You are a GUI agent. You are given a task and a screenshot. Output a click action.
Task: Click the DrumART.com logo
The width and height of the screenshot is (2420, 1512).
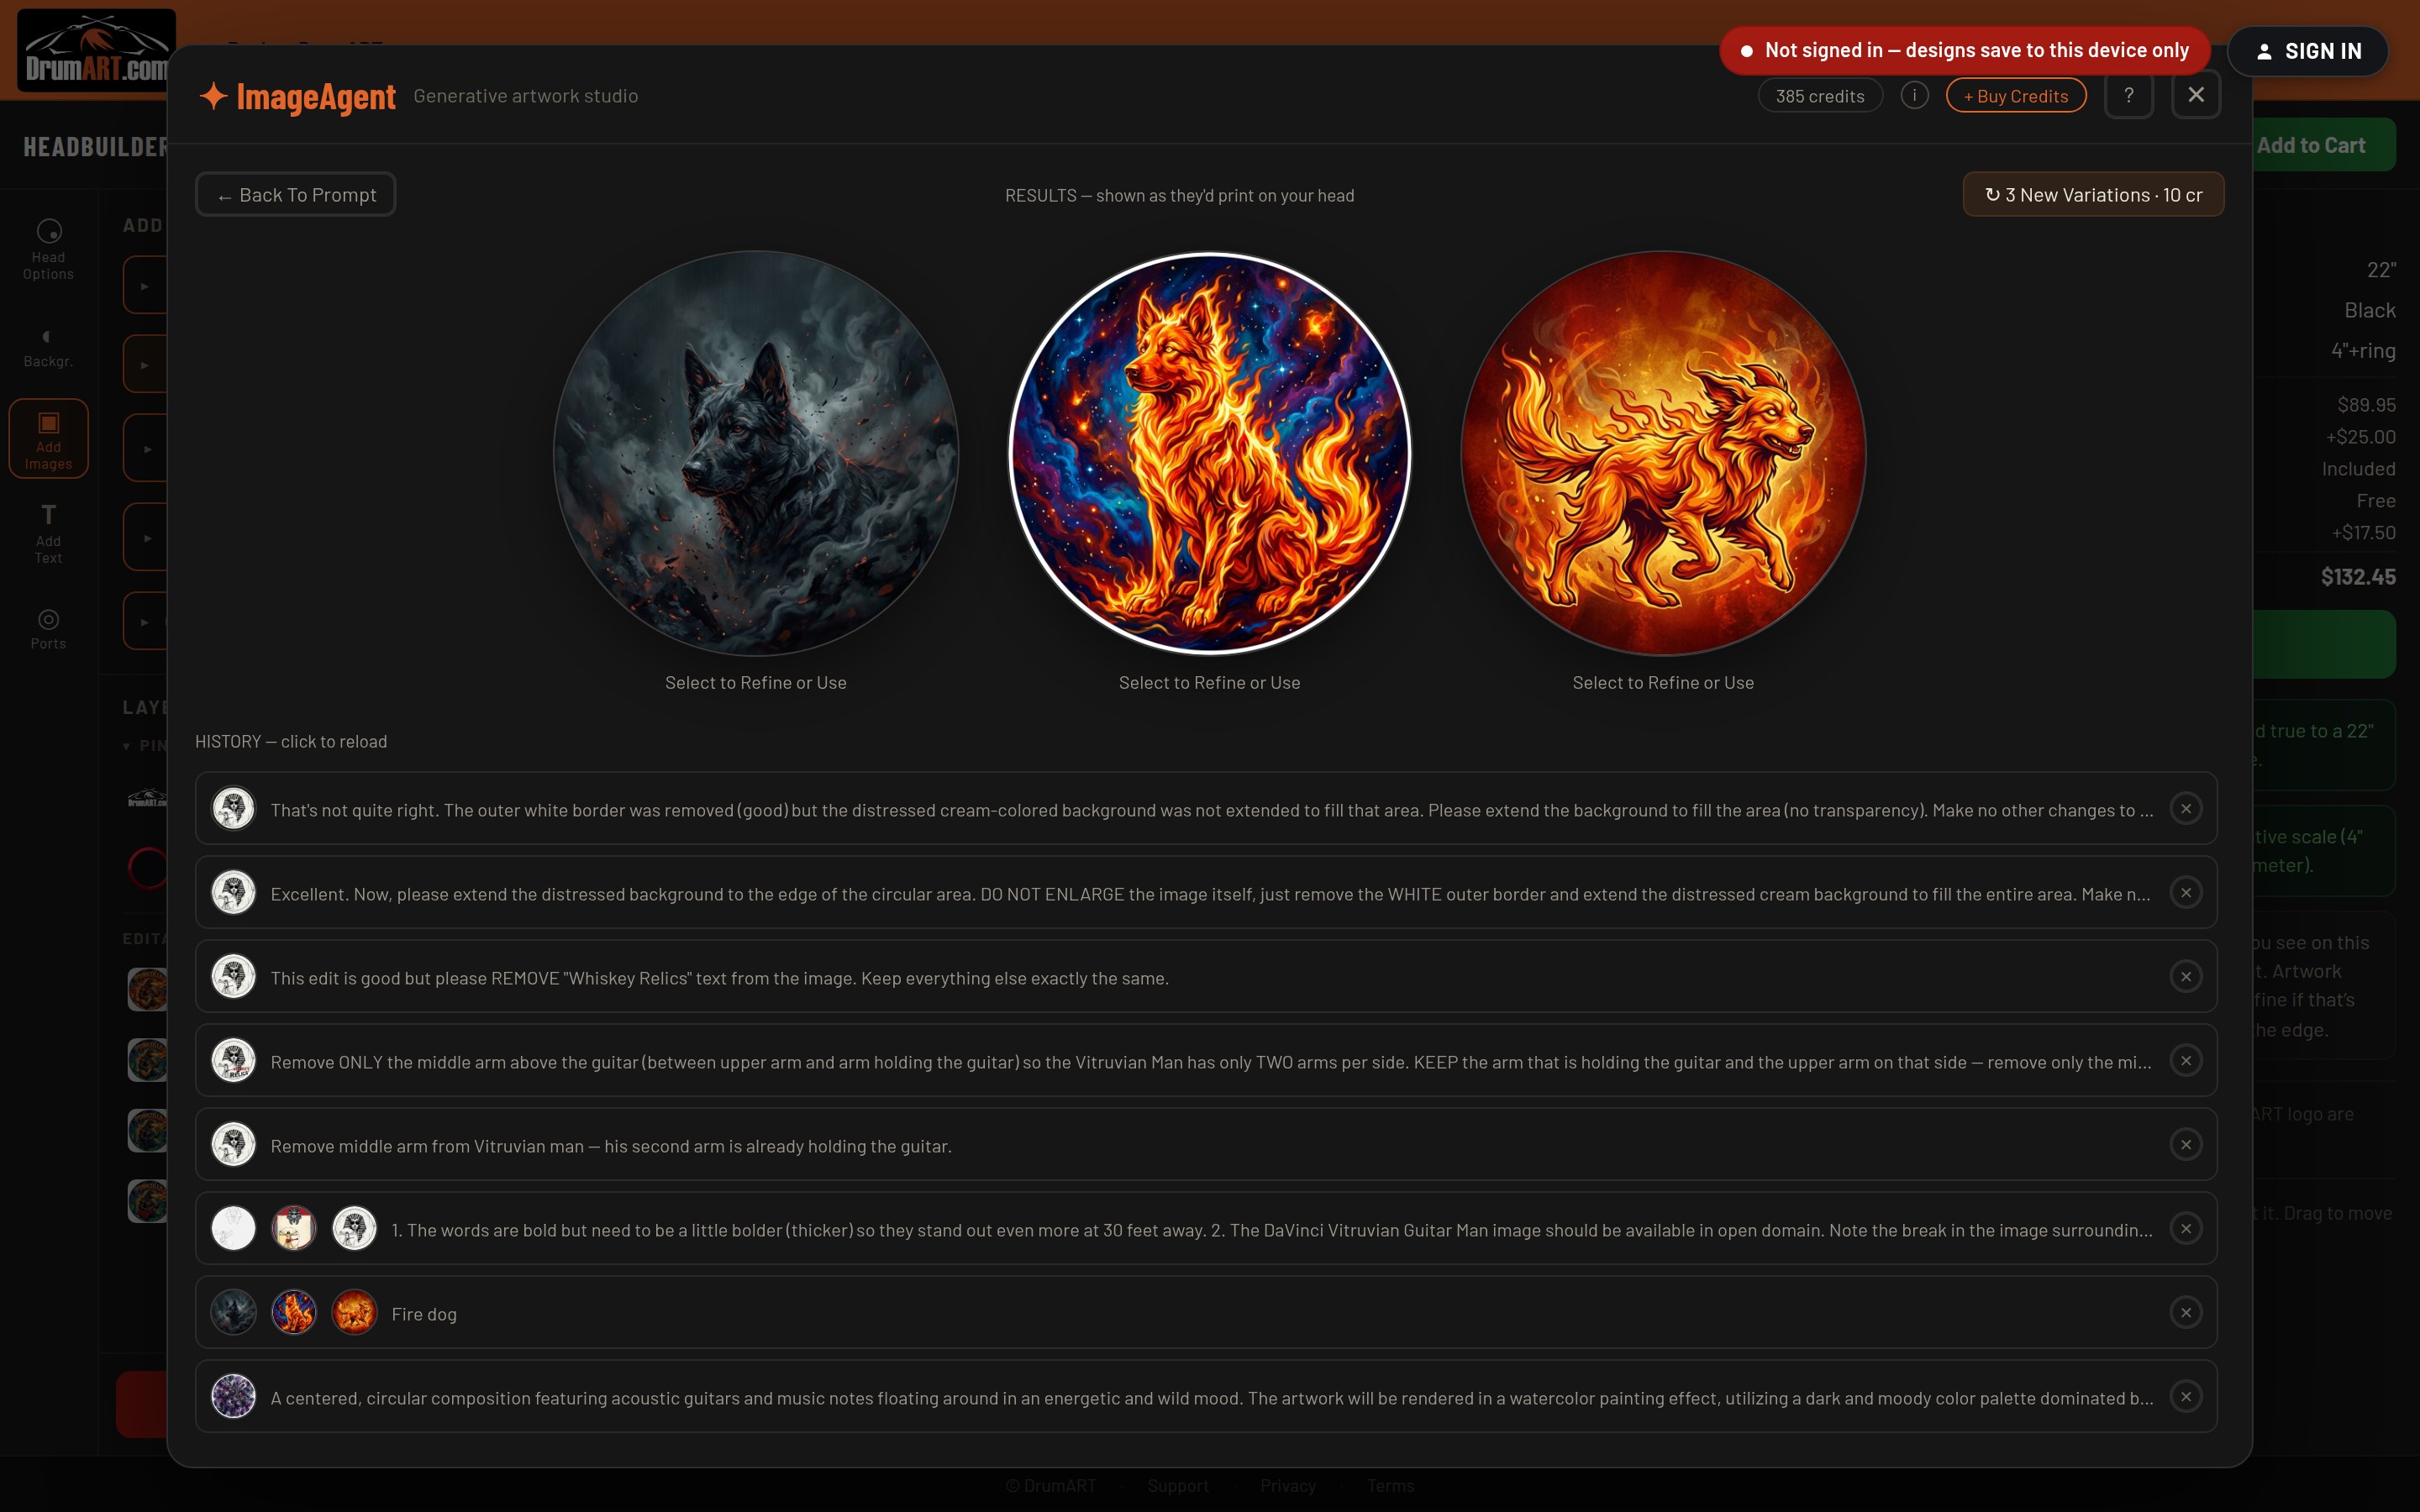point(97,50)
